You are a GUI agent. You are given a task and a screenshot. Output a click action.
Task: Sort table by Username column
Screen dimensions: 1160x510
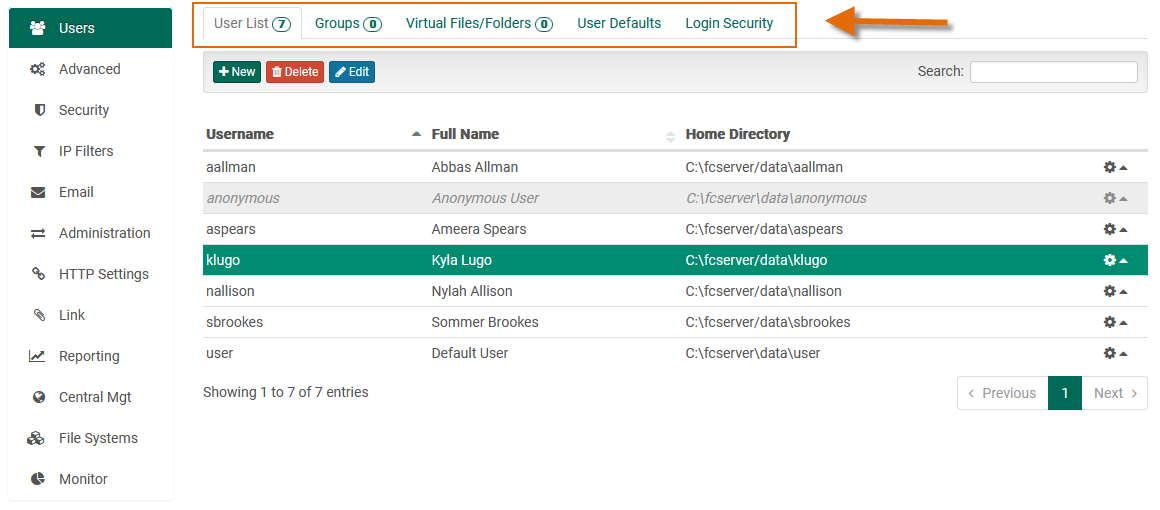click(314, 134)
